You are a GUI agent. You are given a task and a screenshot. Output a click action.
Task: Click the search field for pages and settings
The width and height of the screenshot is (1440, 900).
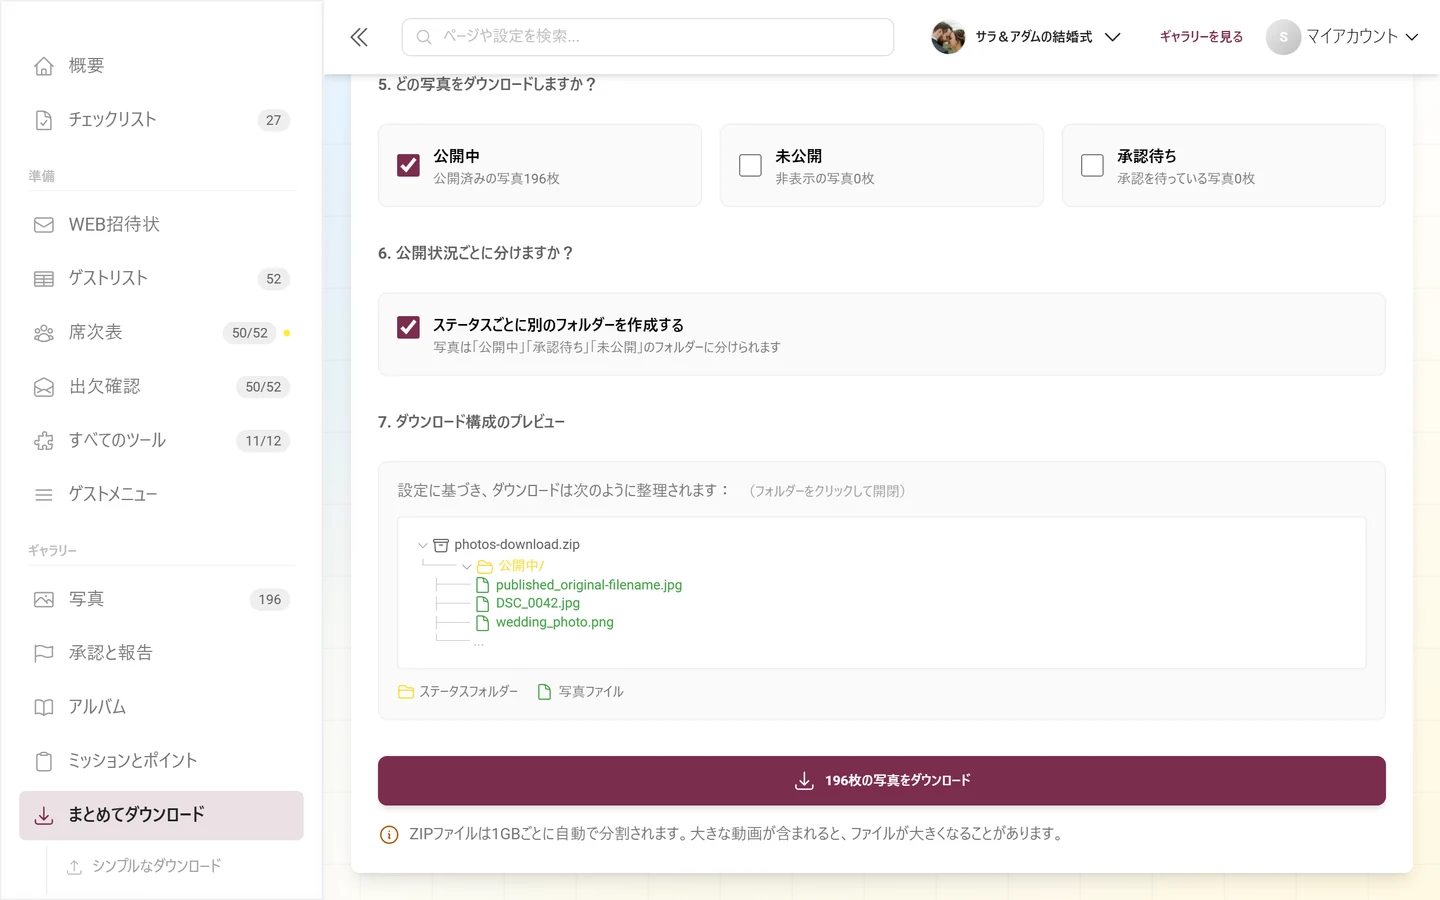(648, 37)
